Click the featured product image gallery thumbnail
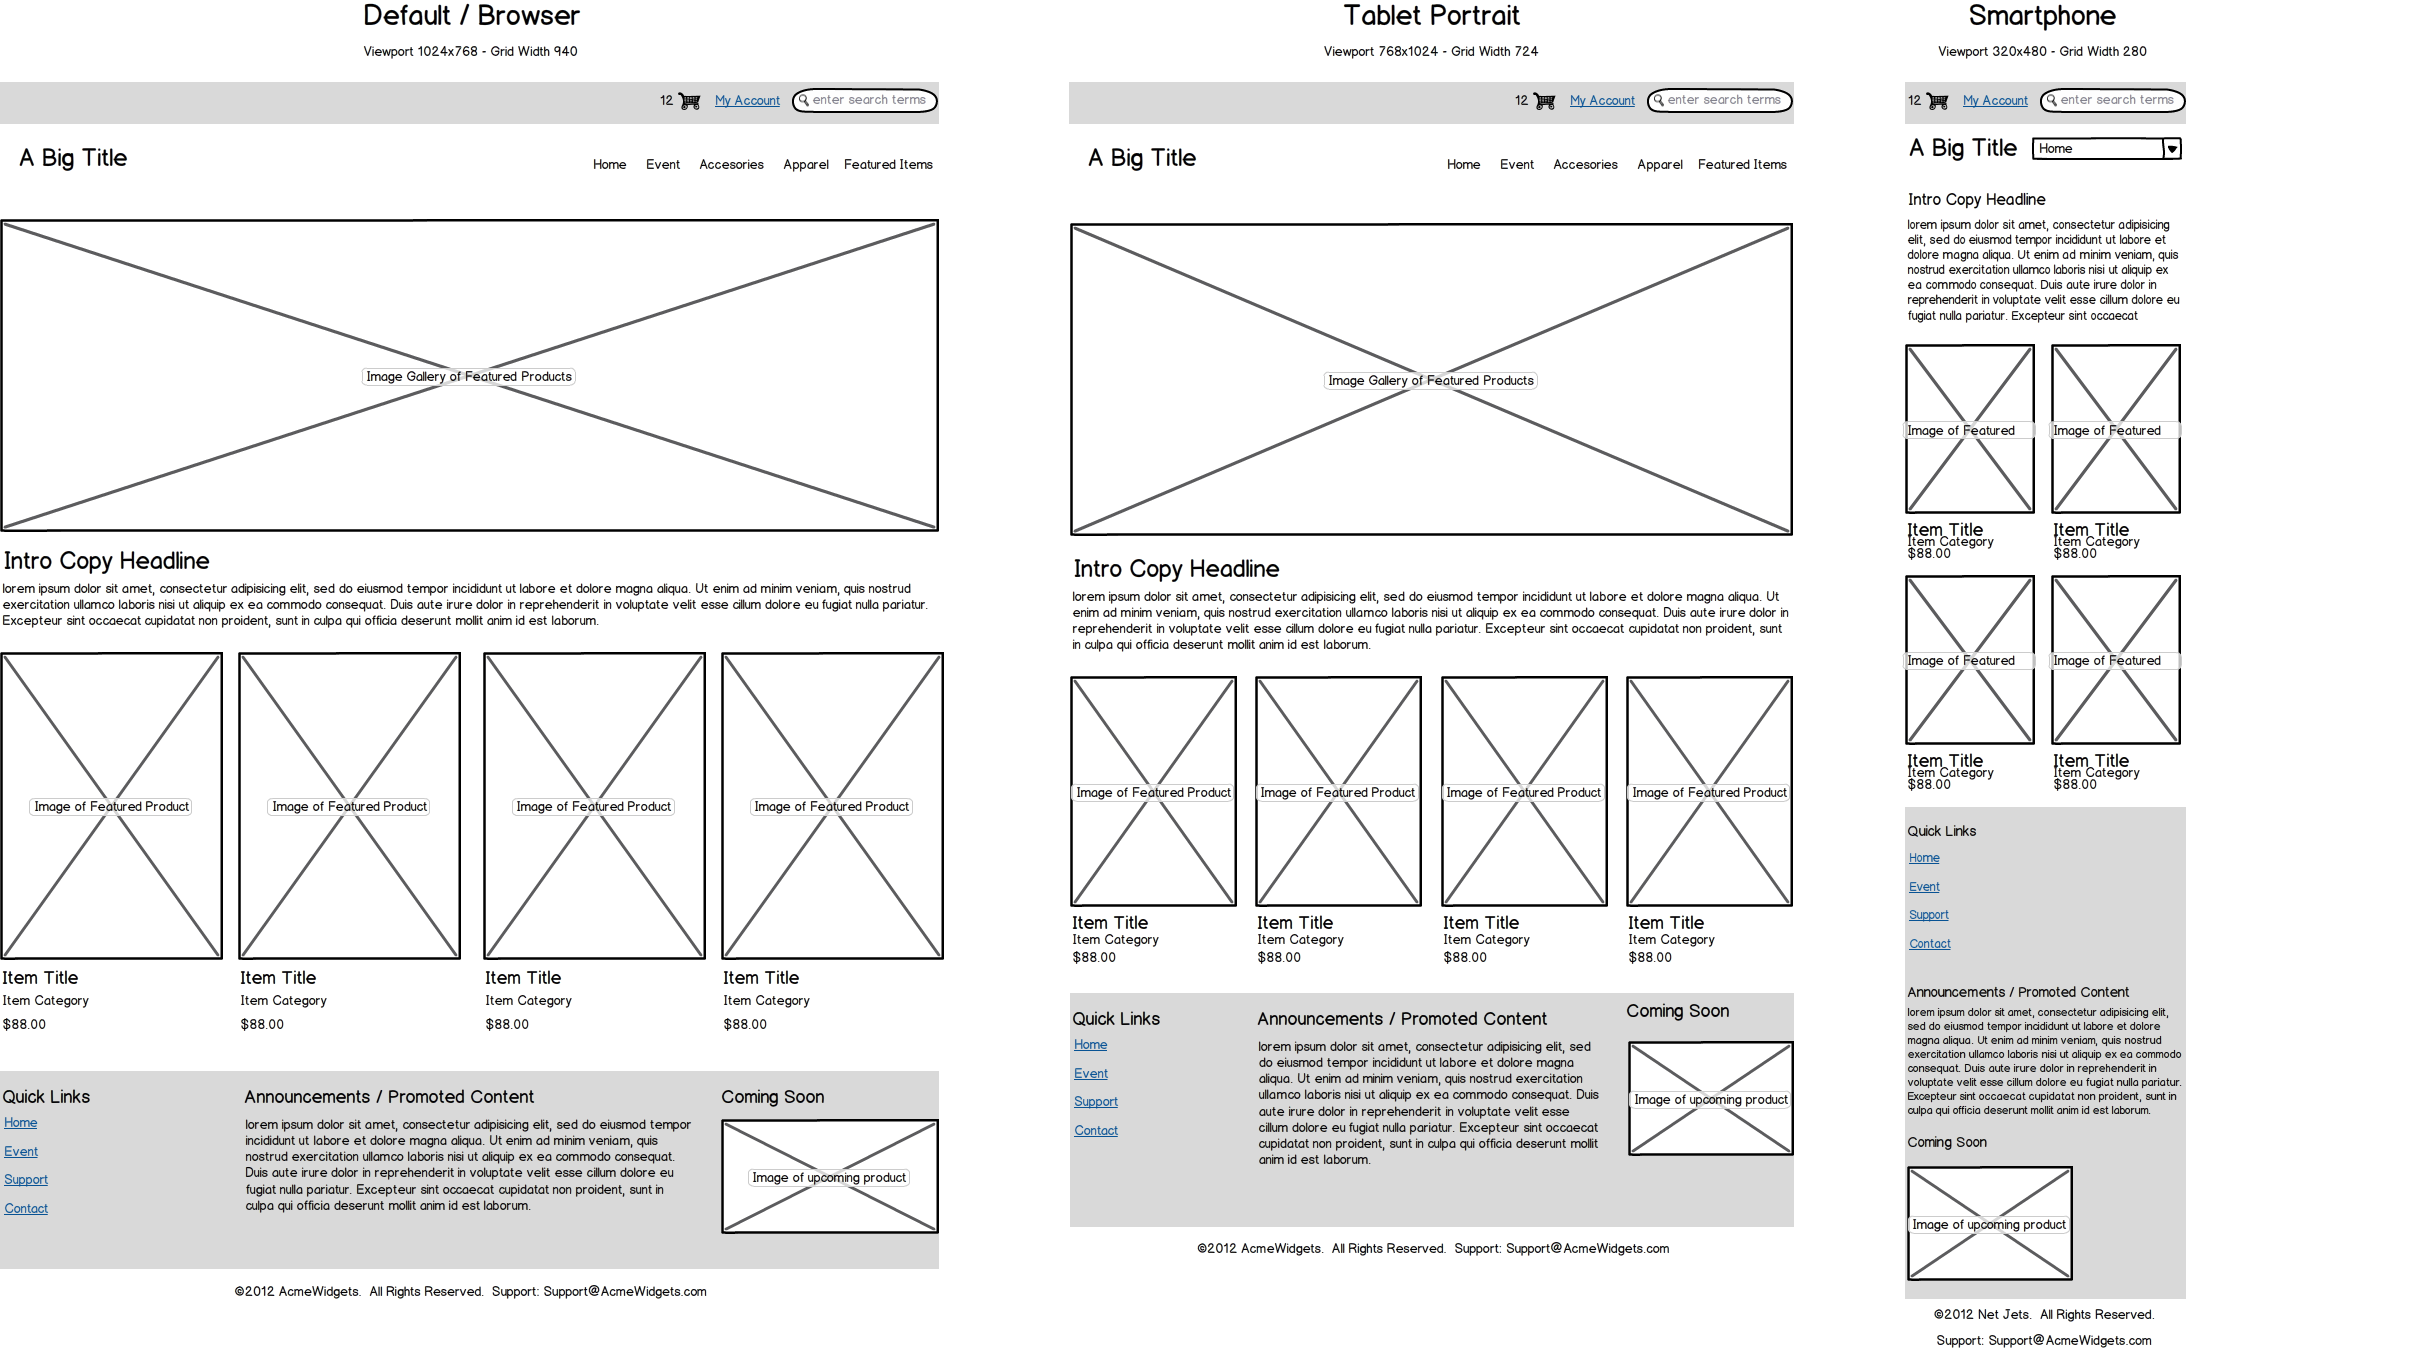 (471, 374)
